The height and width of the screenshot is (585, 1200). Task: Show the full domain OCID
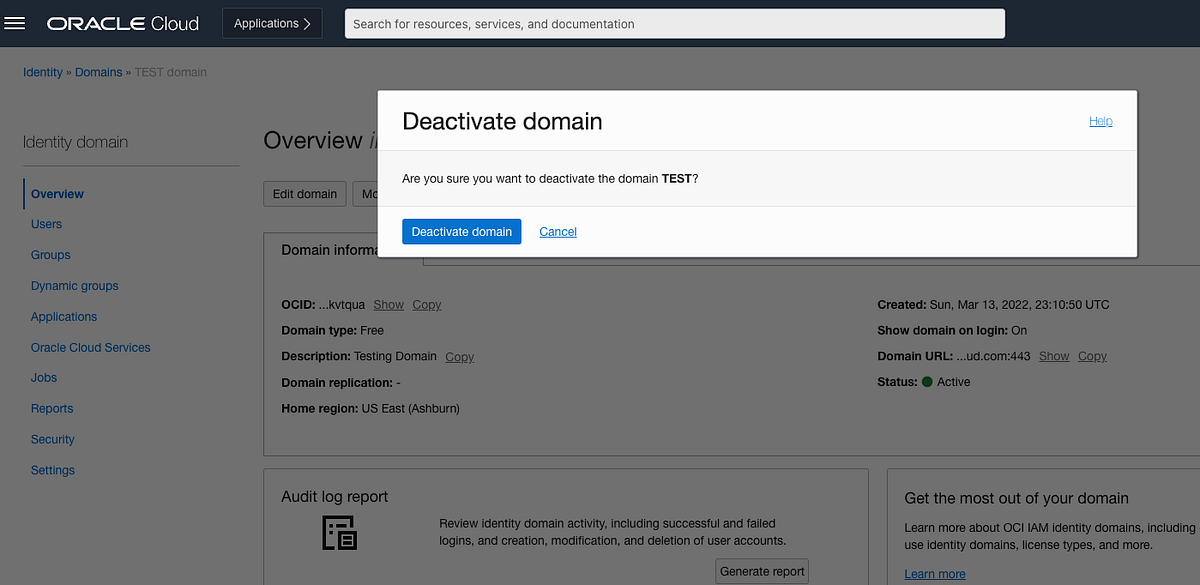pos(388,304)
